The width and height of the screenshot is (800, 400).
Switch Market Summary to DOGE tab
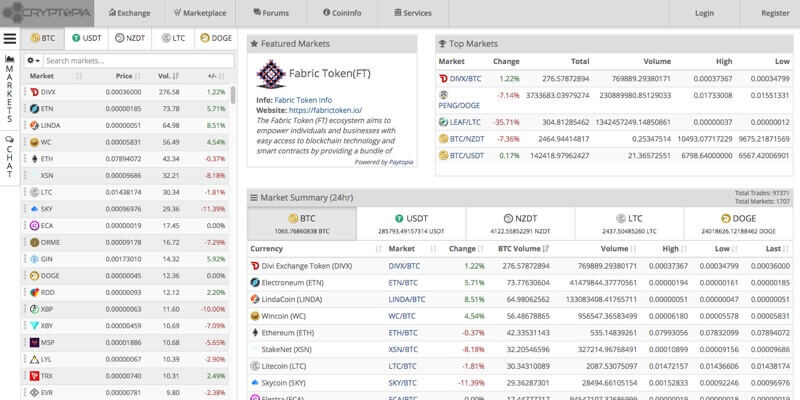[x=738, y=224]
